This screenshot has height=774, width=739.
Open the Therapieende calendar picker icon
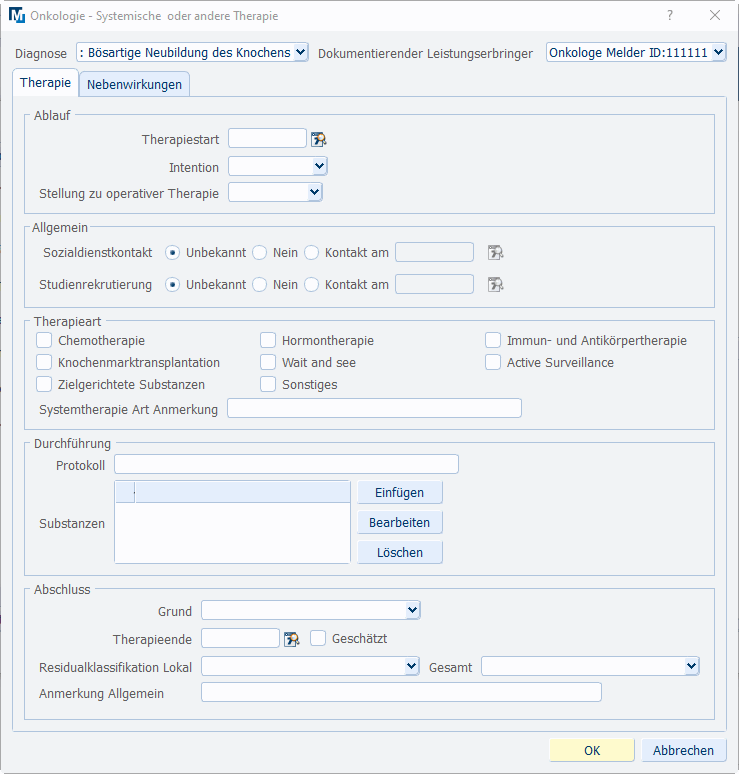pyautogui.click(x=292, y=639)
